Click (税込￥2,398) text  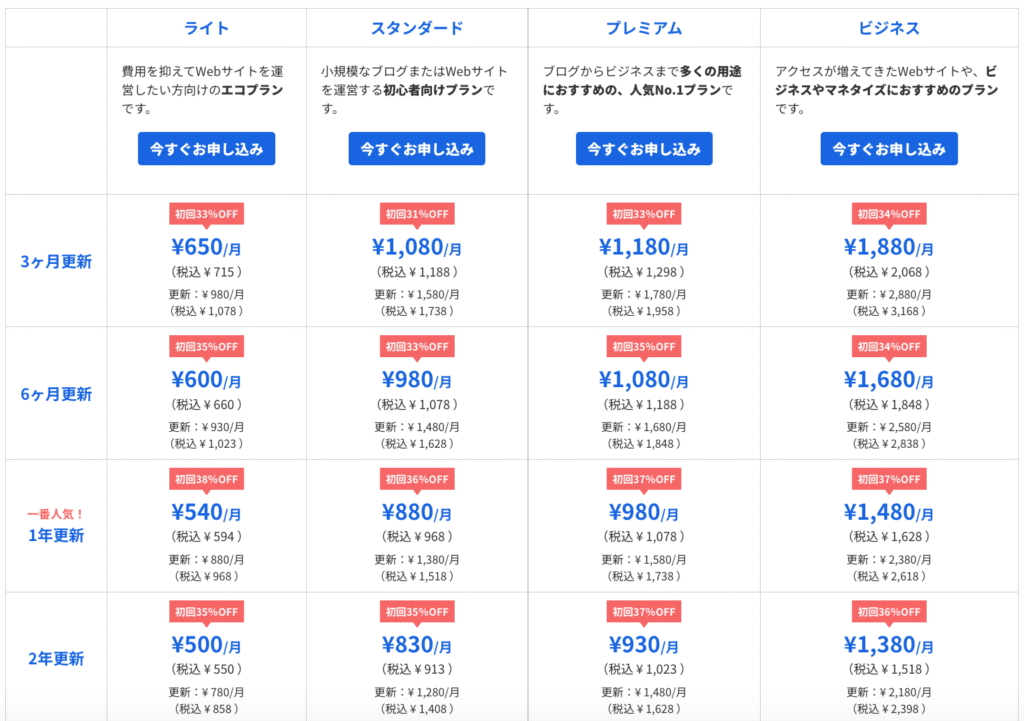[889, 709]
